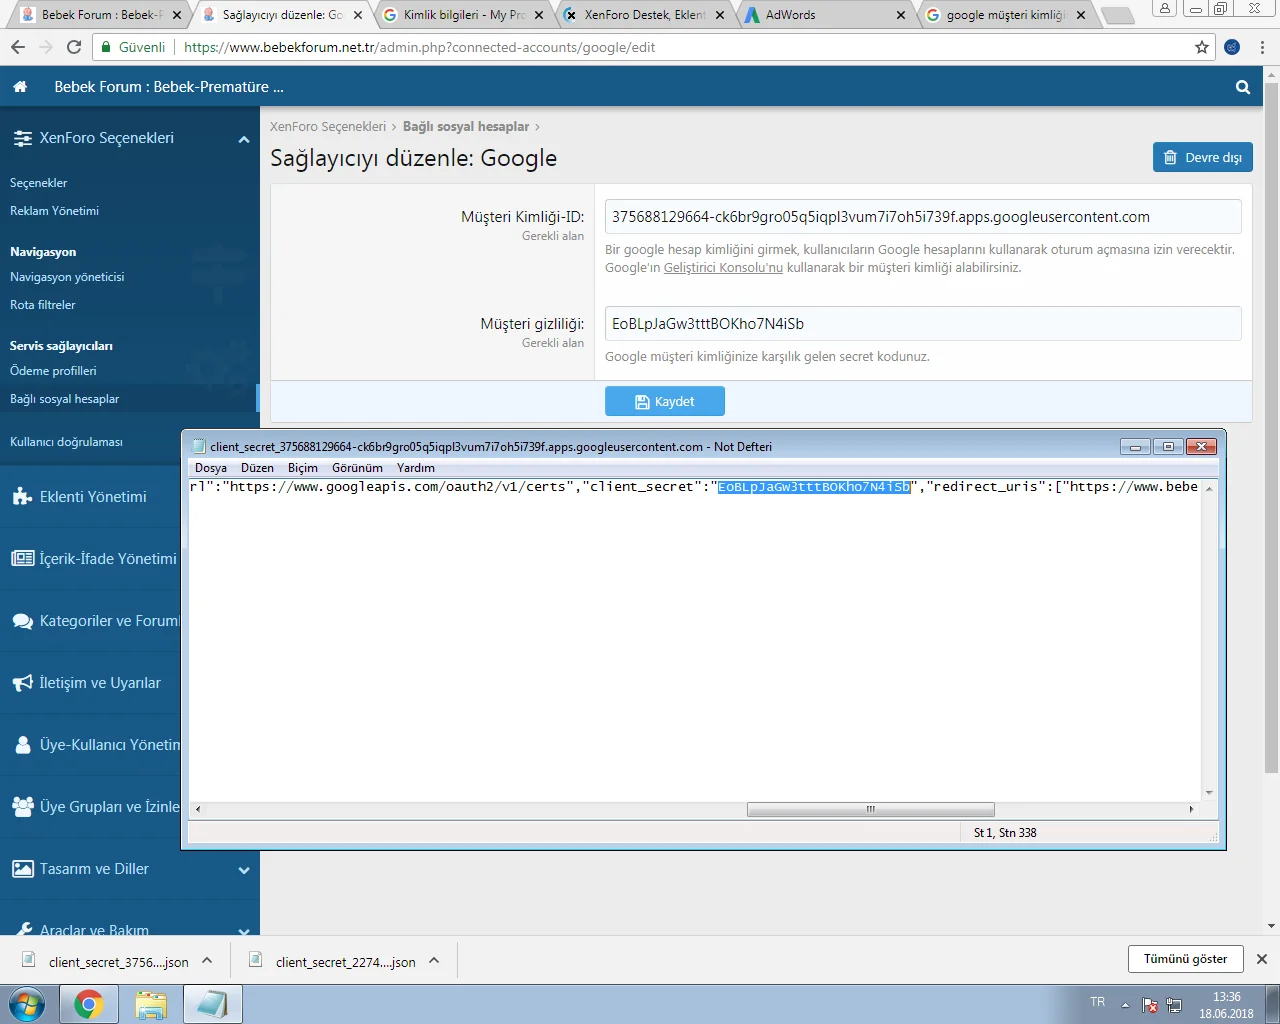Open Biçim menu in Notepad

point(302,468)
